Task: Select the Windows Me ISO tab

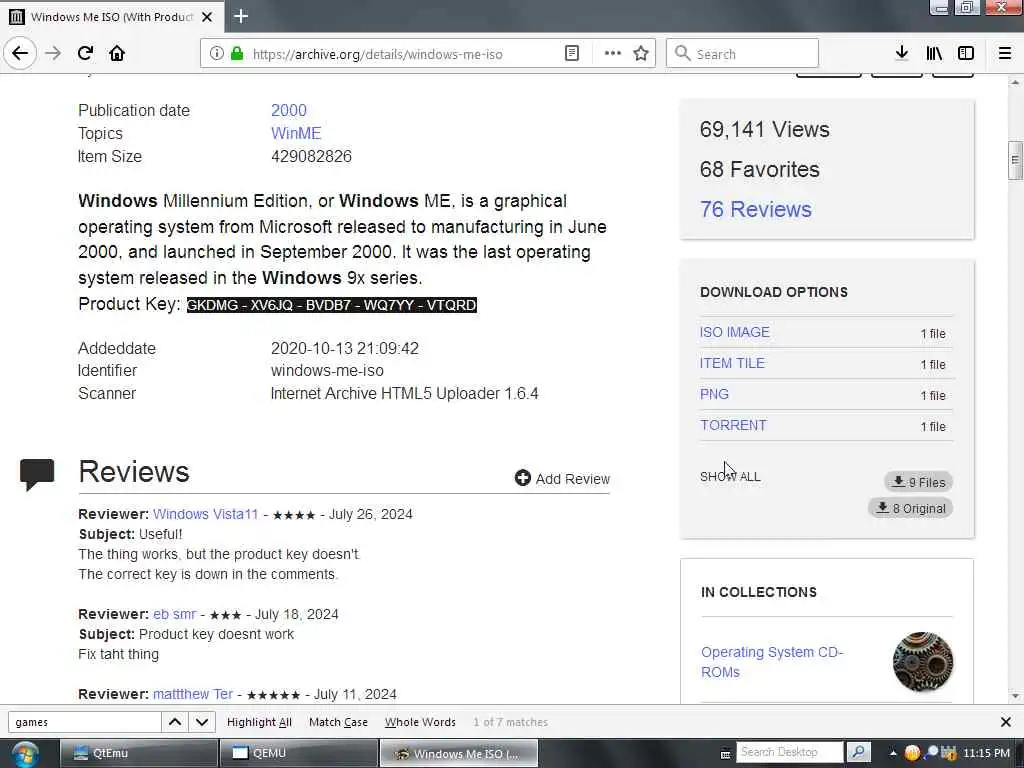Action: [x=111, y=17]
